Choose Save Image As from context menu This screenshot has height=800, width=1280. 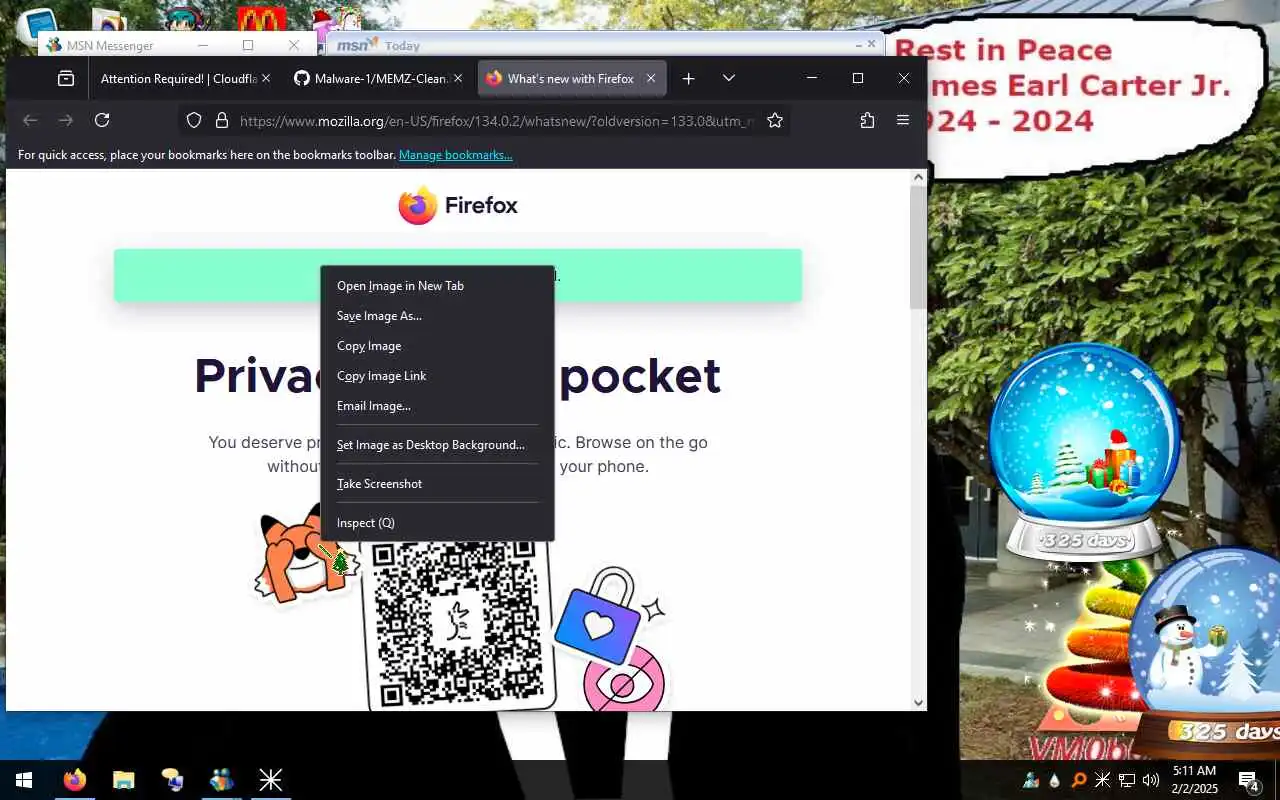tap(437, 316)
